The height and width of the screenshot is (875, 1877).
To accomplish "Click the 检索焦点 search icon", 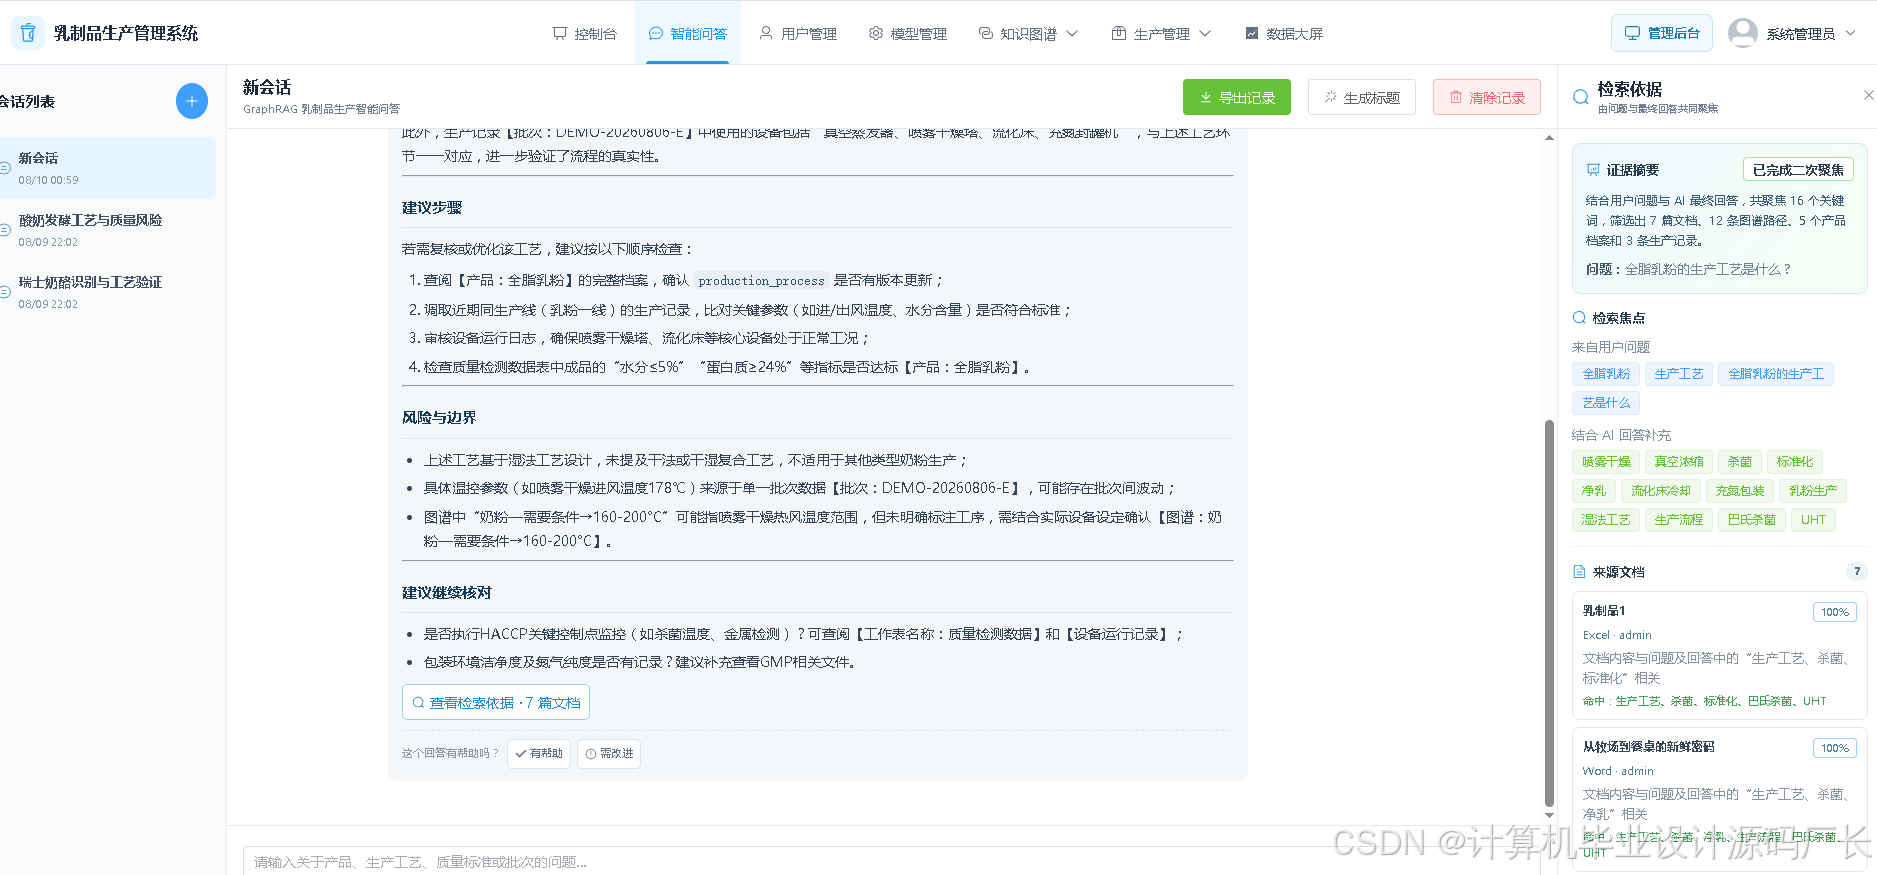I will 1580,318.
